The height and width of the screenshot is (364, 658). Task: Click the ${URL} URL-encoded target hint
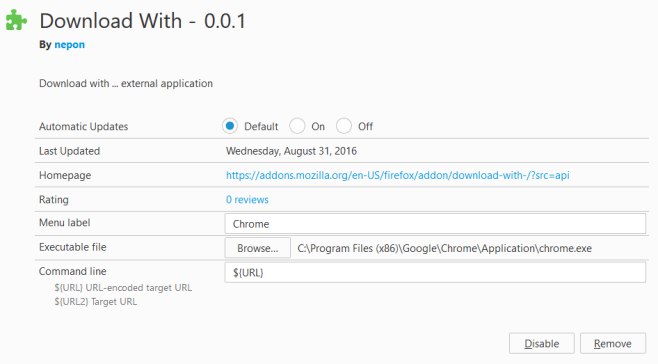[x=123, y=288]
